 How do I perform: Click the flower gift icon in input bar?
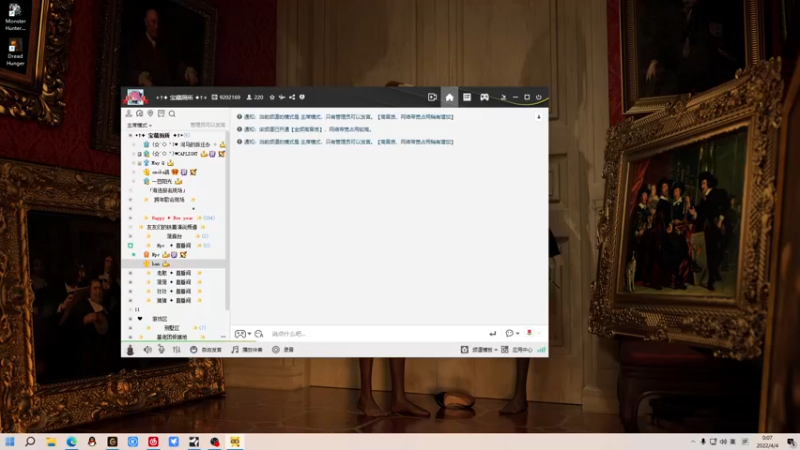click(x=530, y=333)
